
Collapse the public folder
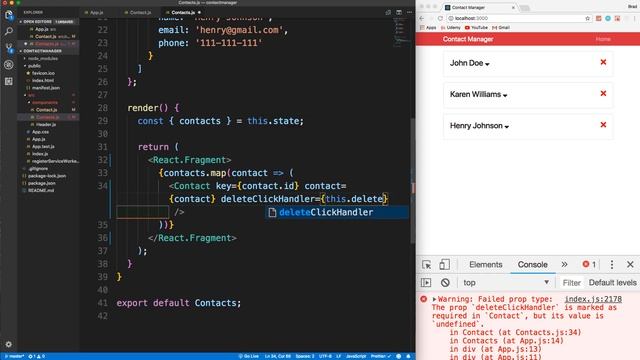point(35,66)
